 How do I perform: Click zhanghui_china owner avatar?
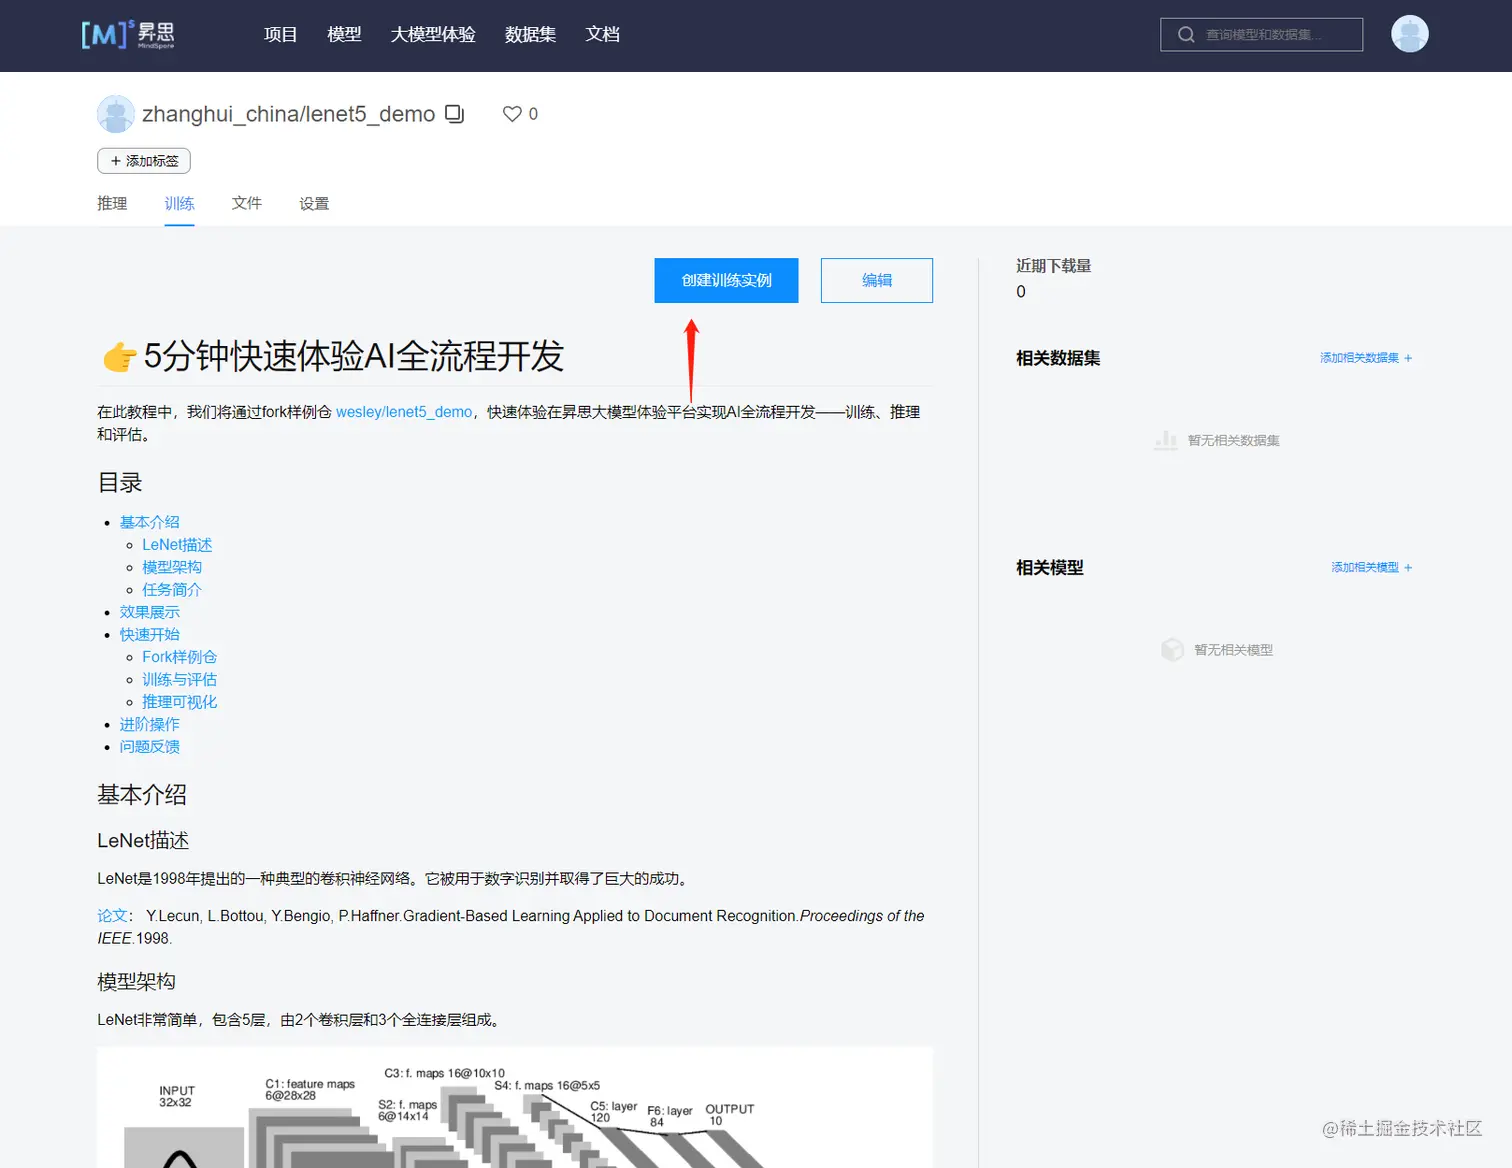click(116, 114)
